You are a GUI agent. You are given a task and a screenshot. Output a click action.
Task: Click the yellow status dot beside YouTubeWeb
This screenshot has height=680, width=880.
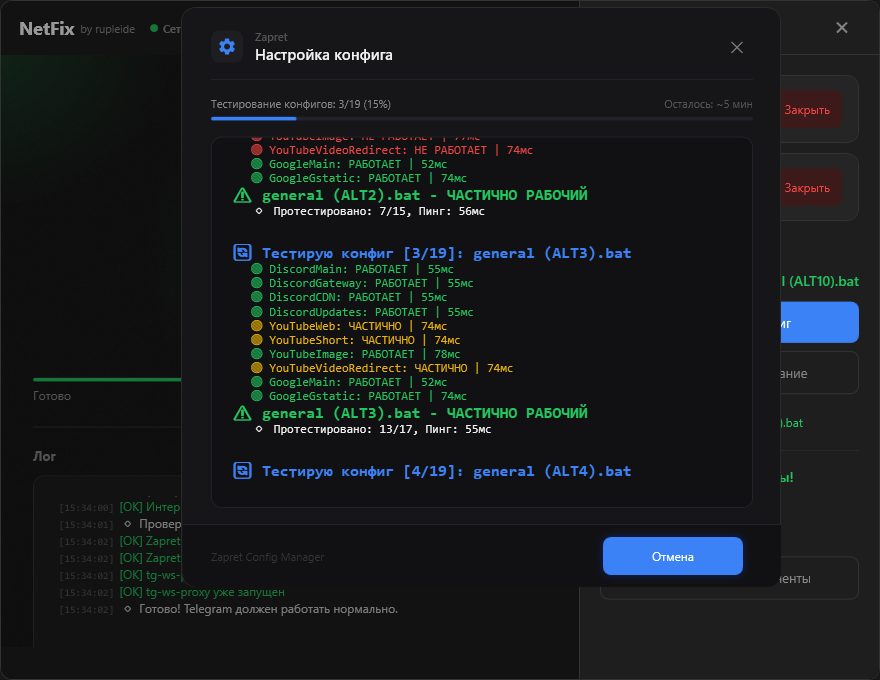[256, 325]
